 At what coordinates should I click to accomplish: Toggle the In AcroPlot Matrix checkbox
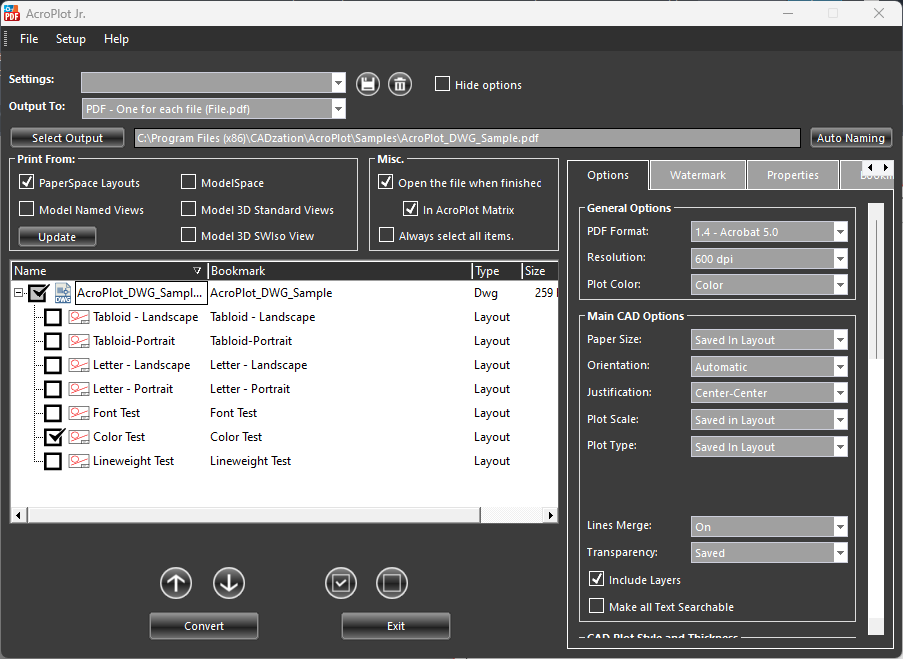(x=411, y=209)
